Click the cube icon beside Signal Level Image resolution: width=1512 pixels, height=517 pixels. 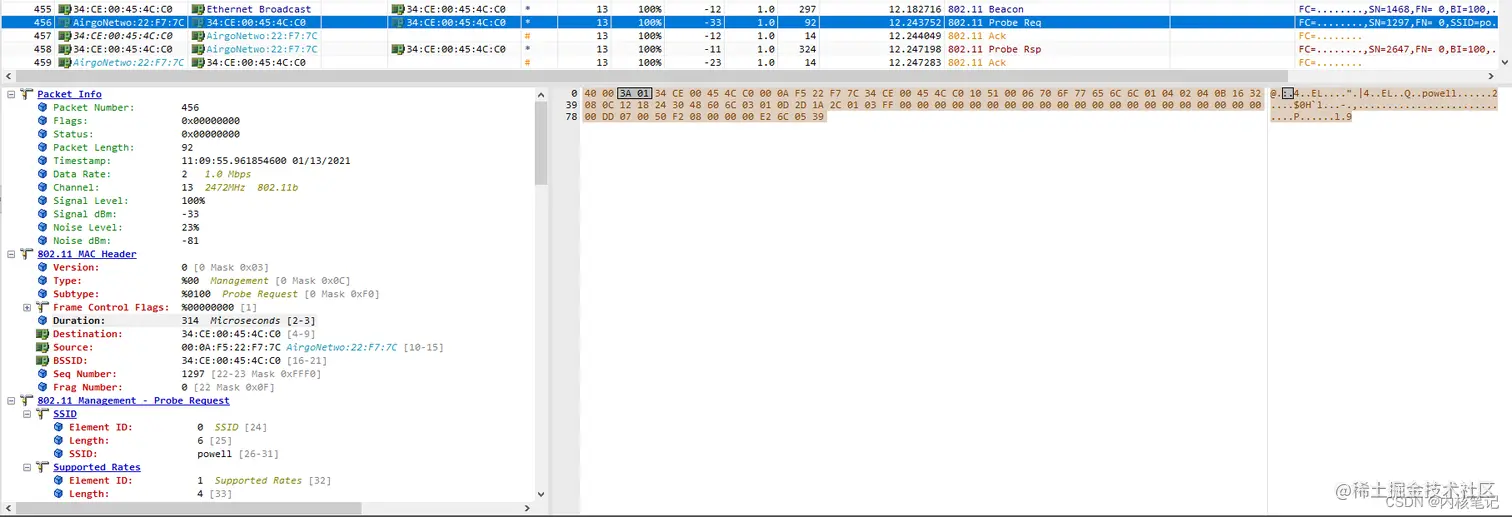[x=43, y=201]
